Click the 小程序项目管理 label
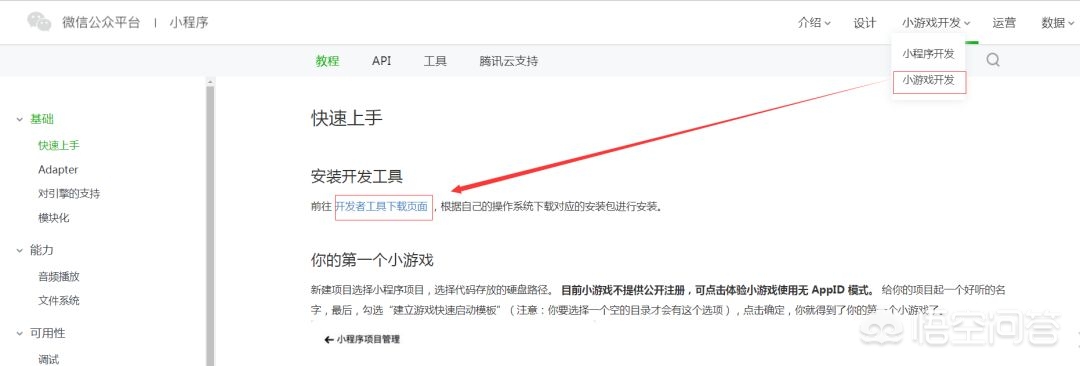1080x366 pixels. [368, 339]
